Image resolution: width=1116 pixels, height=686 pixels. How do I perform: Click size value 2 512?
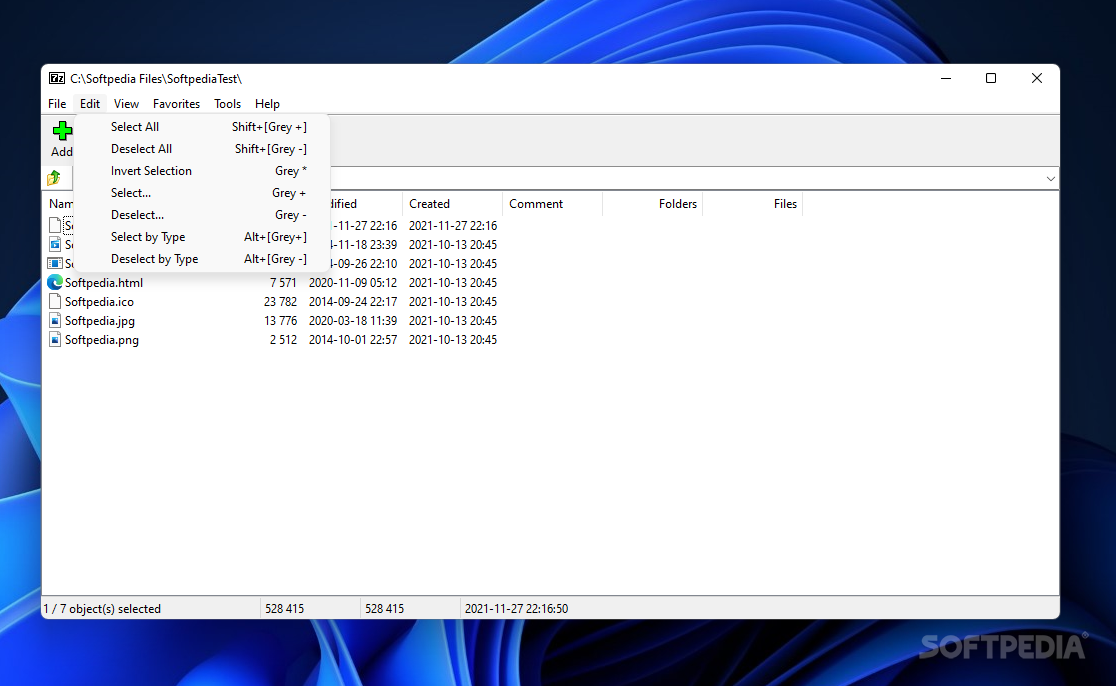point(283,340)
